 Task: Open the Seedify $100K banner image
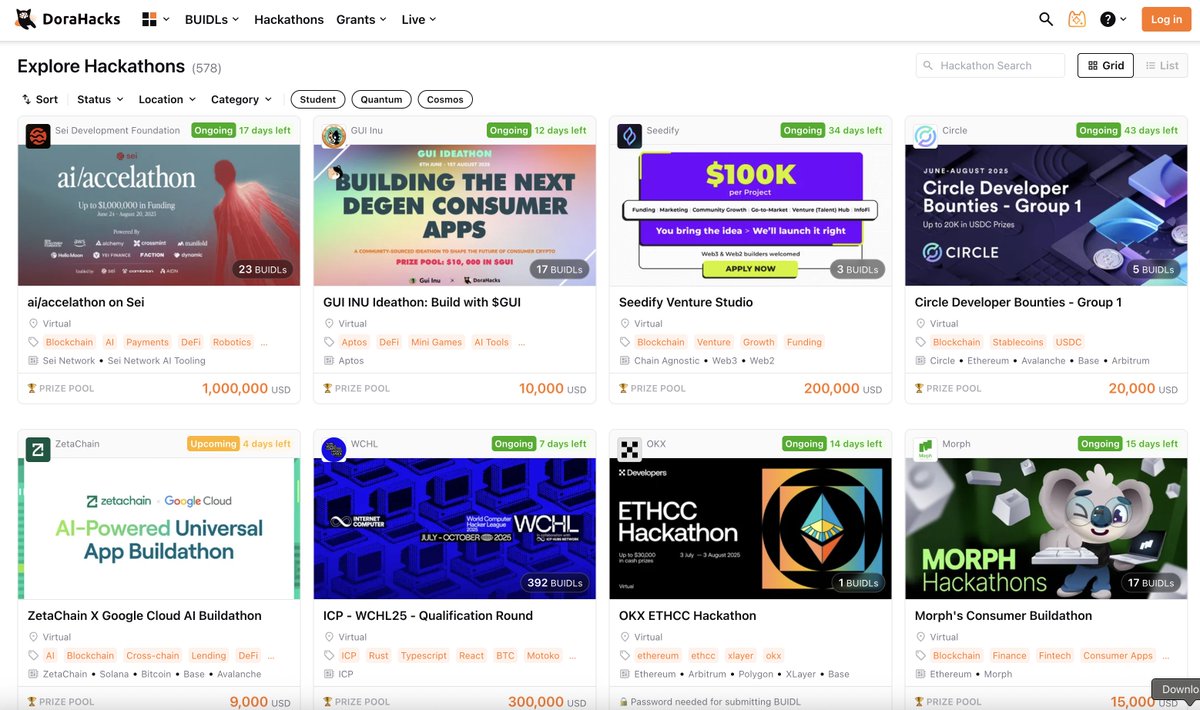click(750, 215)
